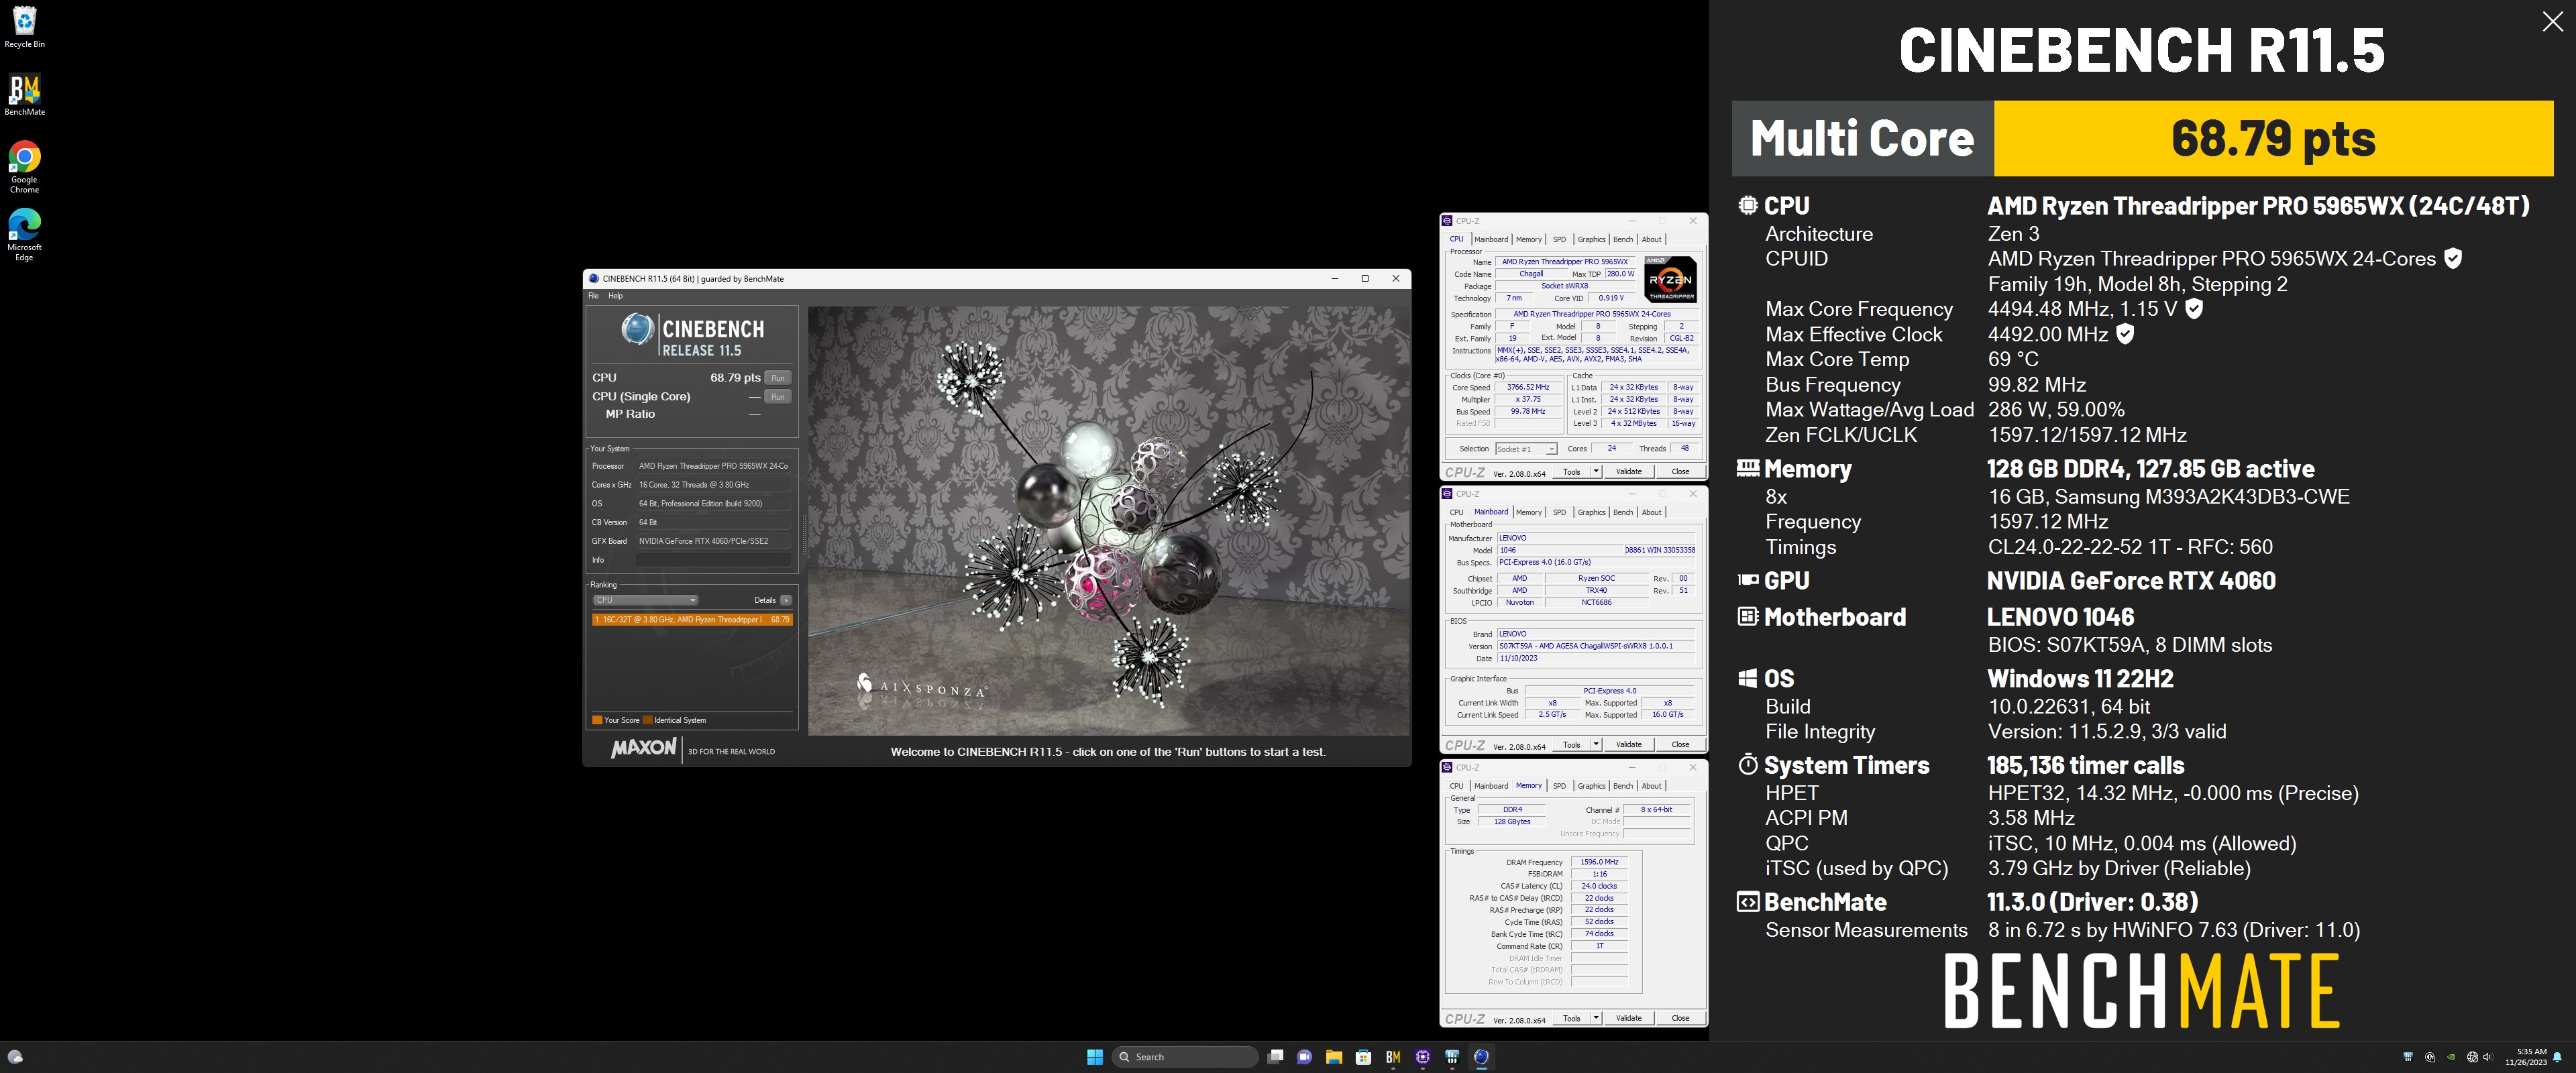Click the HWiNFO icon in the system tray

click(2408, 1057)
